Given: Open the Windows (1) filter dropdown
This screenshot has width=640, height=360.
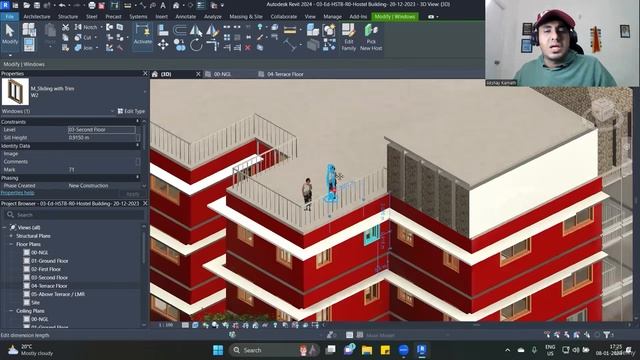Looking at the screenshot, I should tap(112, 111).
